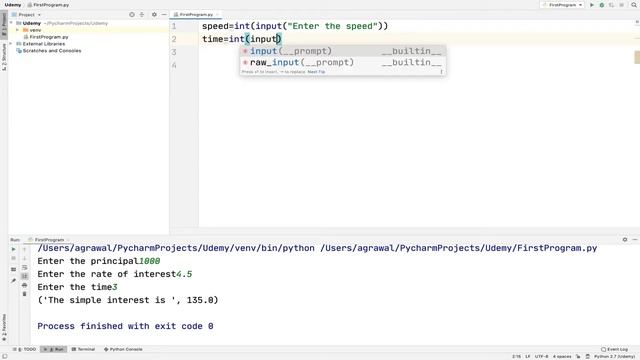640x360 pixels.
Task: Toggle the Structure tool window side tab
Action: [4, 56]
